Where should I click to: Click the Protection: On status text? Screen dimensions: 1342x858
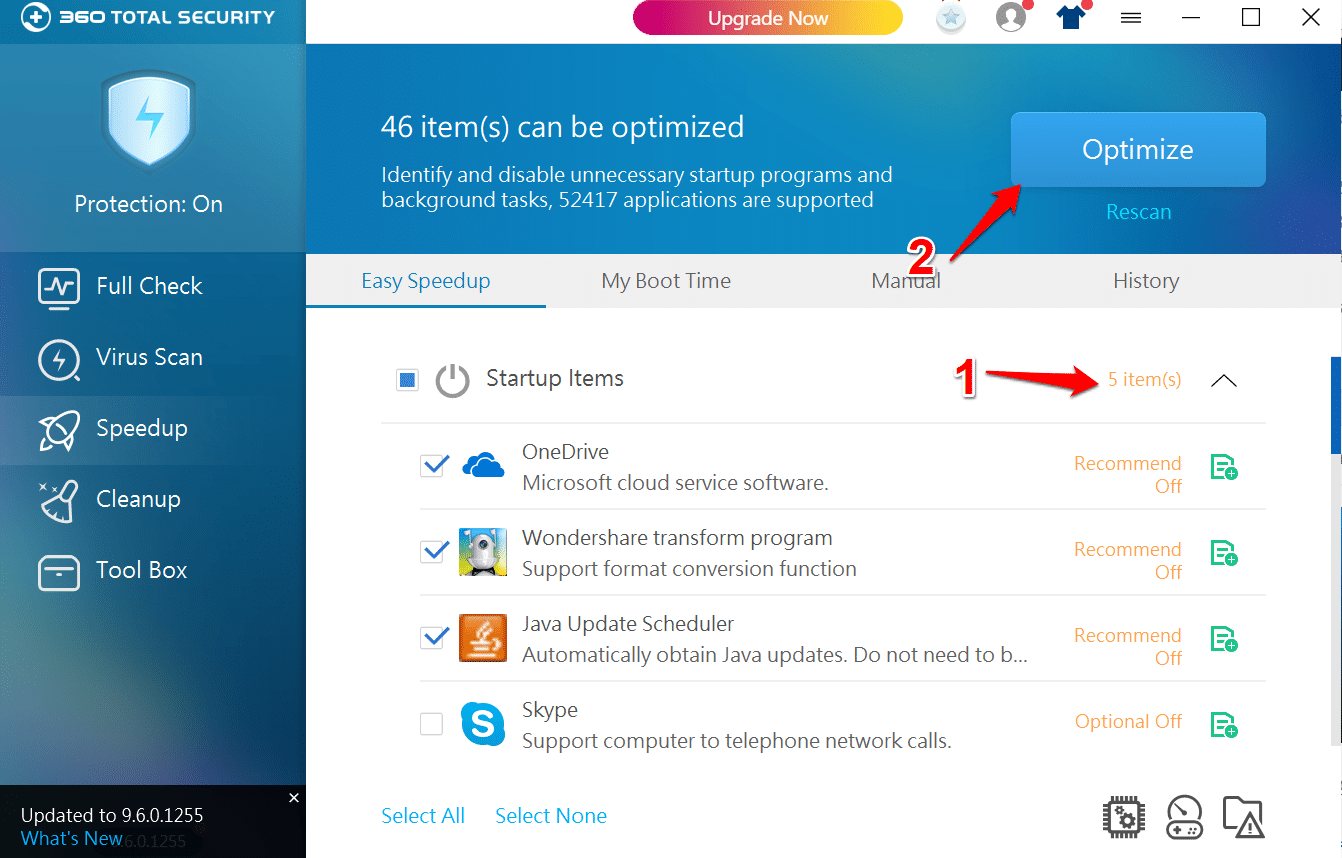149,204
